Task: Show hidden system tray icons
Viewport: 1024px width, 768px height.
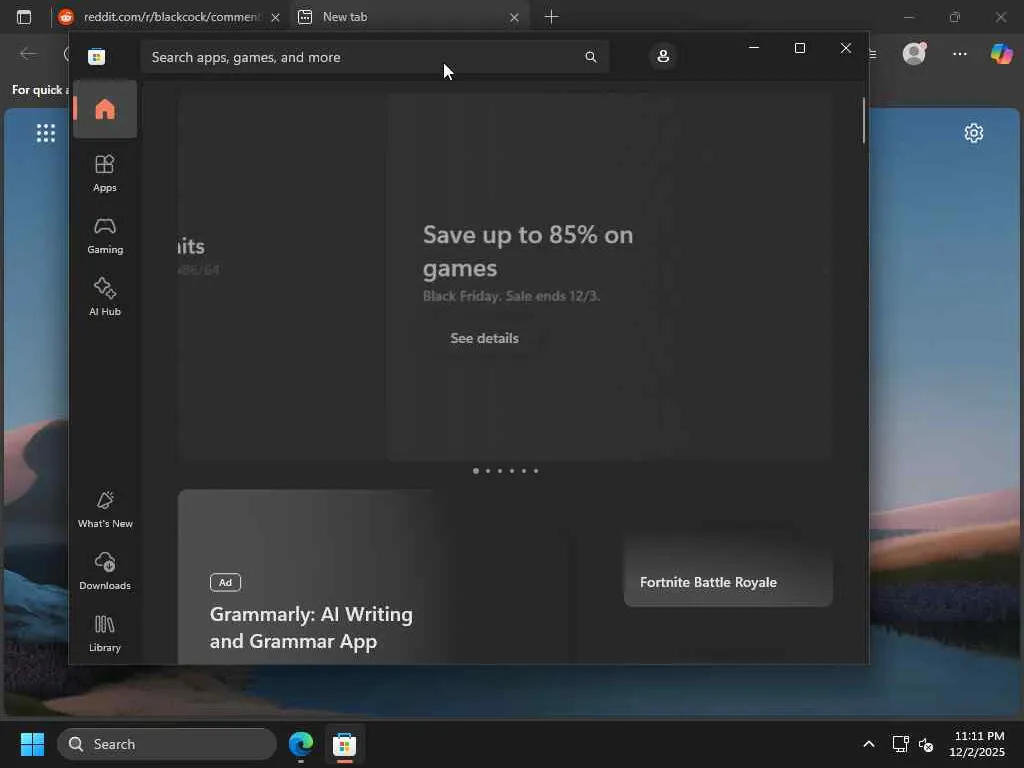Action: [869, 744]
